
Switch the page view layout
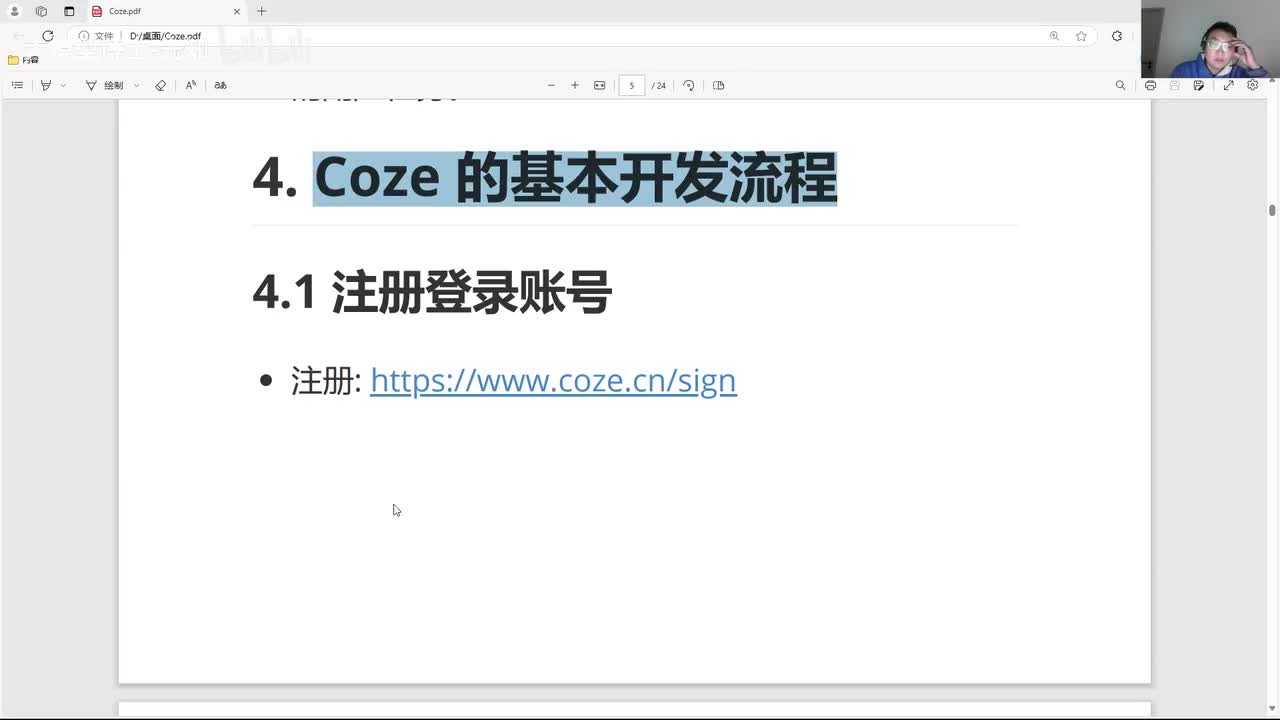pos(718,85)
